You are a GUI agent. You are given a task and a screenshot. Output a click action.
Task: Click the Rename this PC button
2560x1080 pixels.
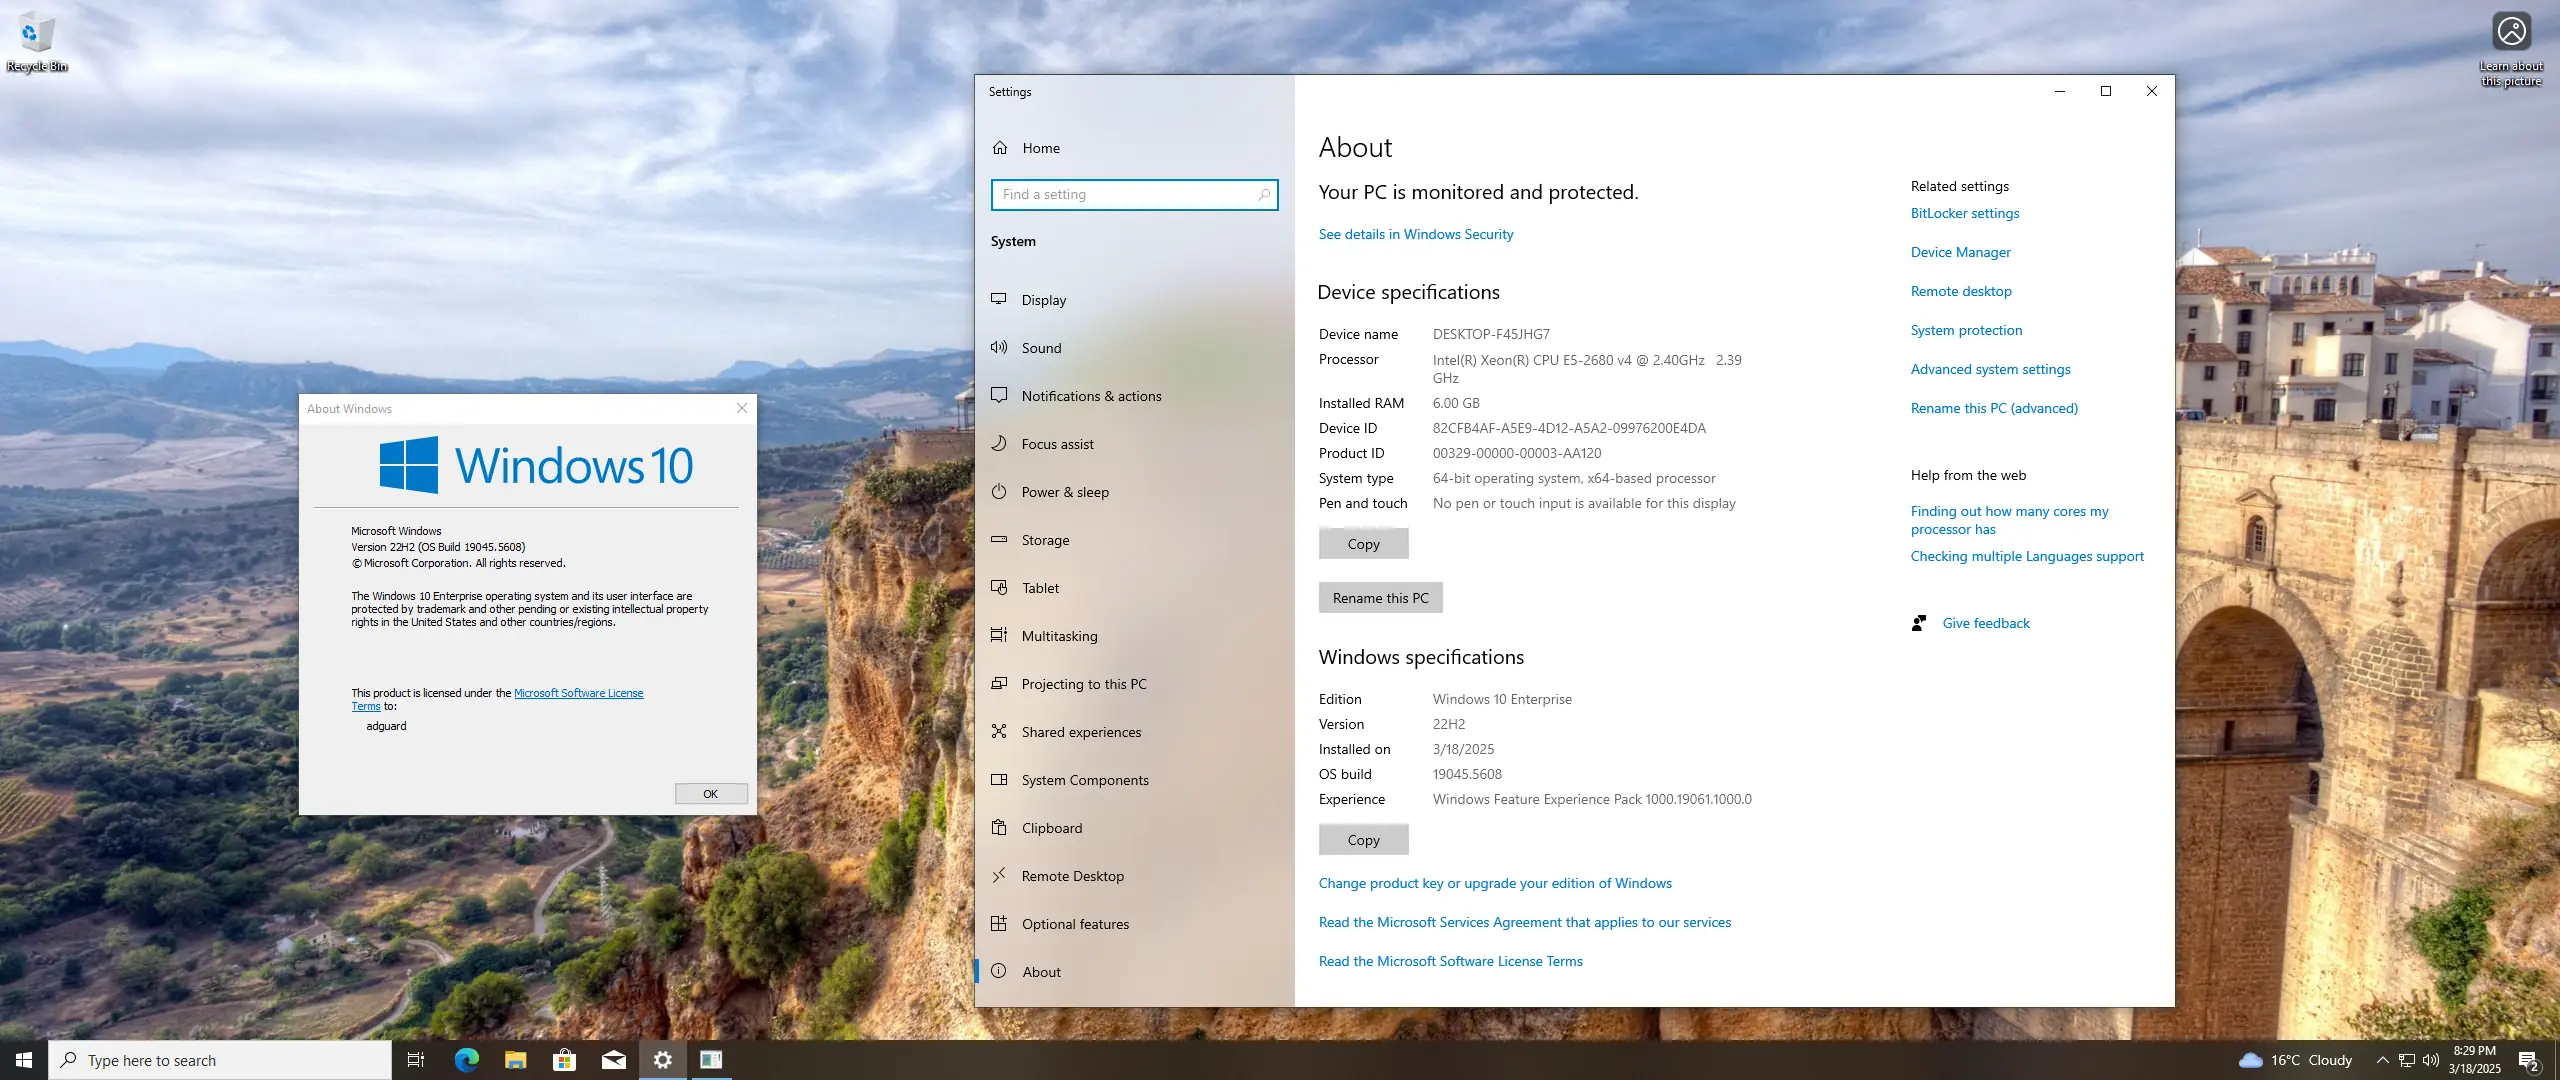tap(1380, 597)
